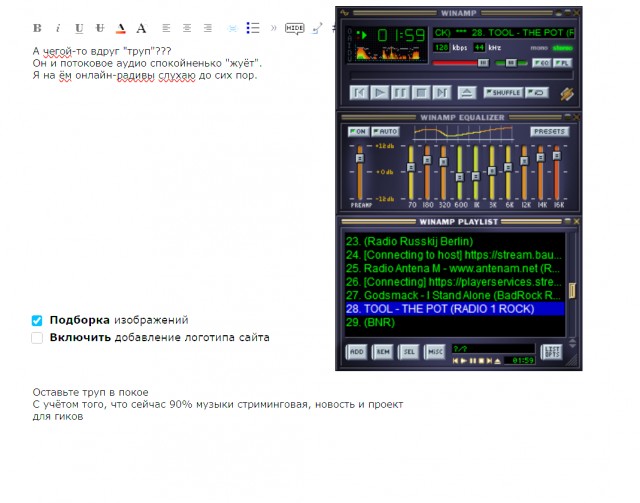Screen dimensions: 640x503
Task: Go to previous track in Winamp main window
Action: point(359,93)
